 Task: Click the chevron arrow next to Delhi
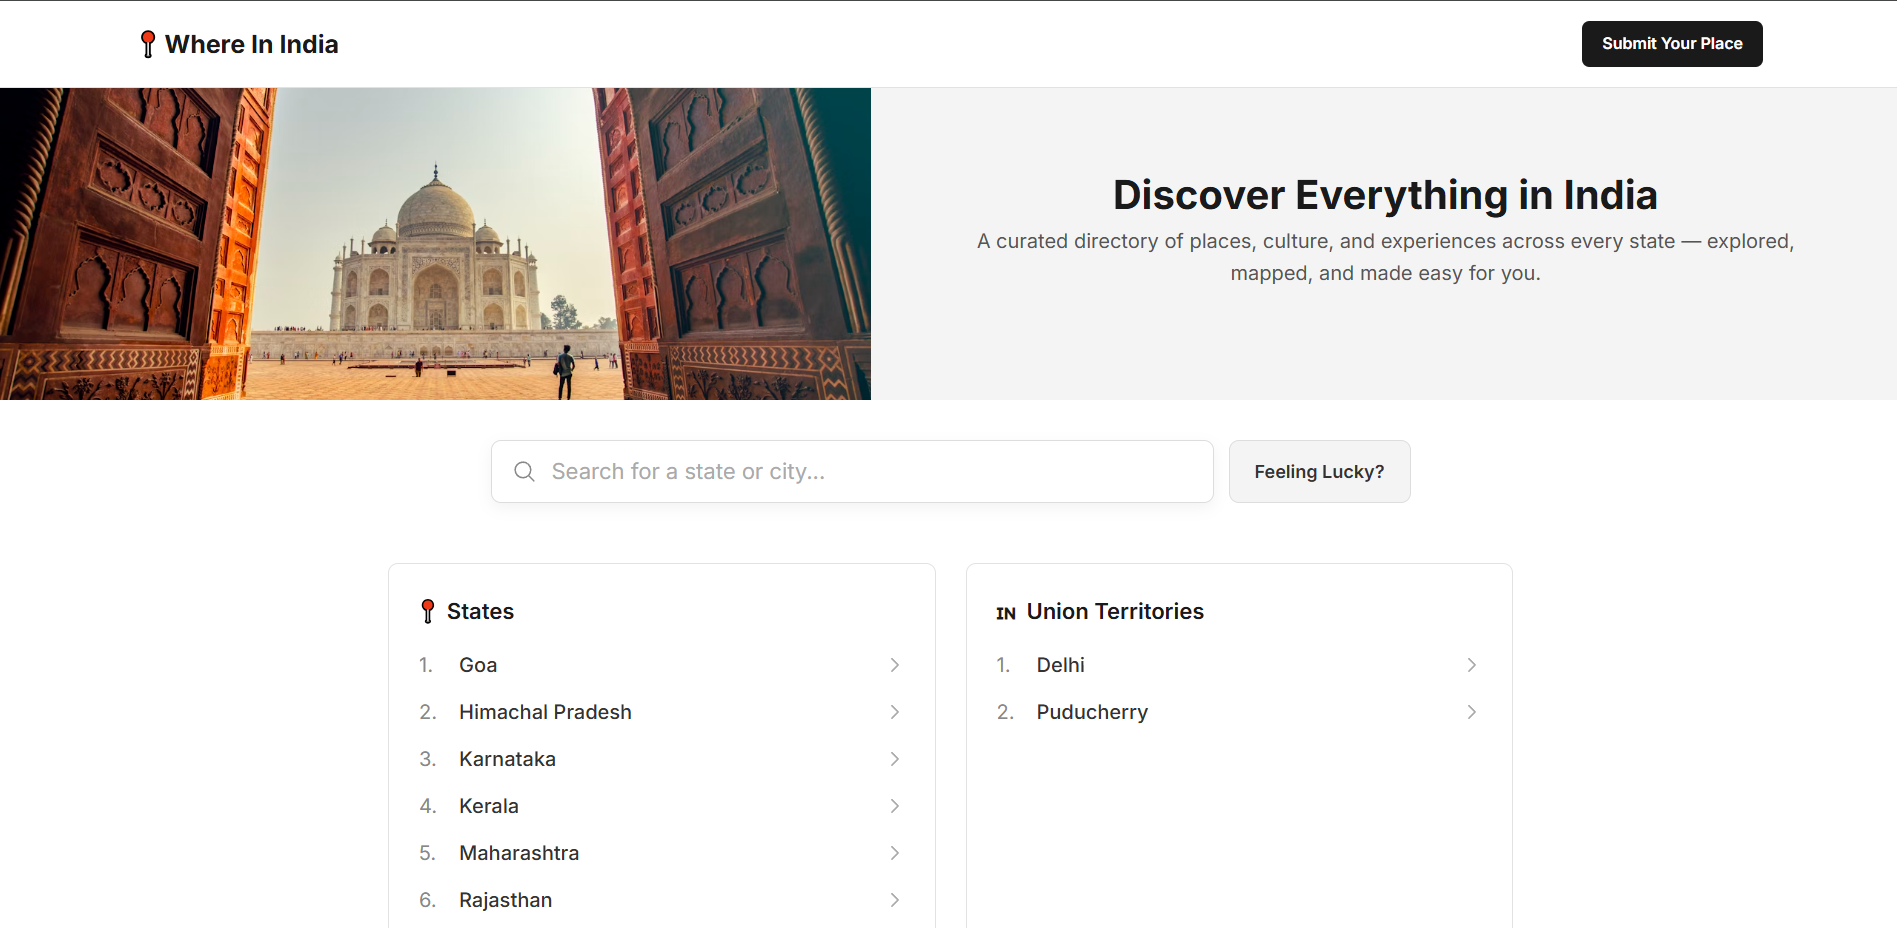[x=1471, y=664]
